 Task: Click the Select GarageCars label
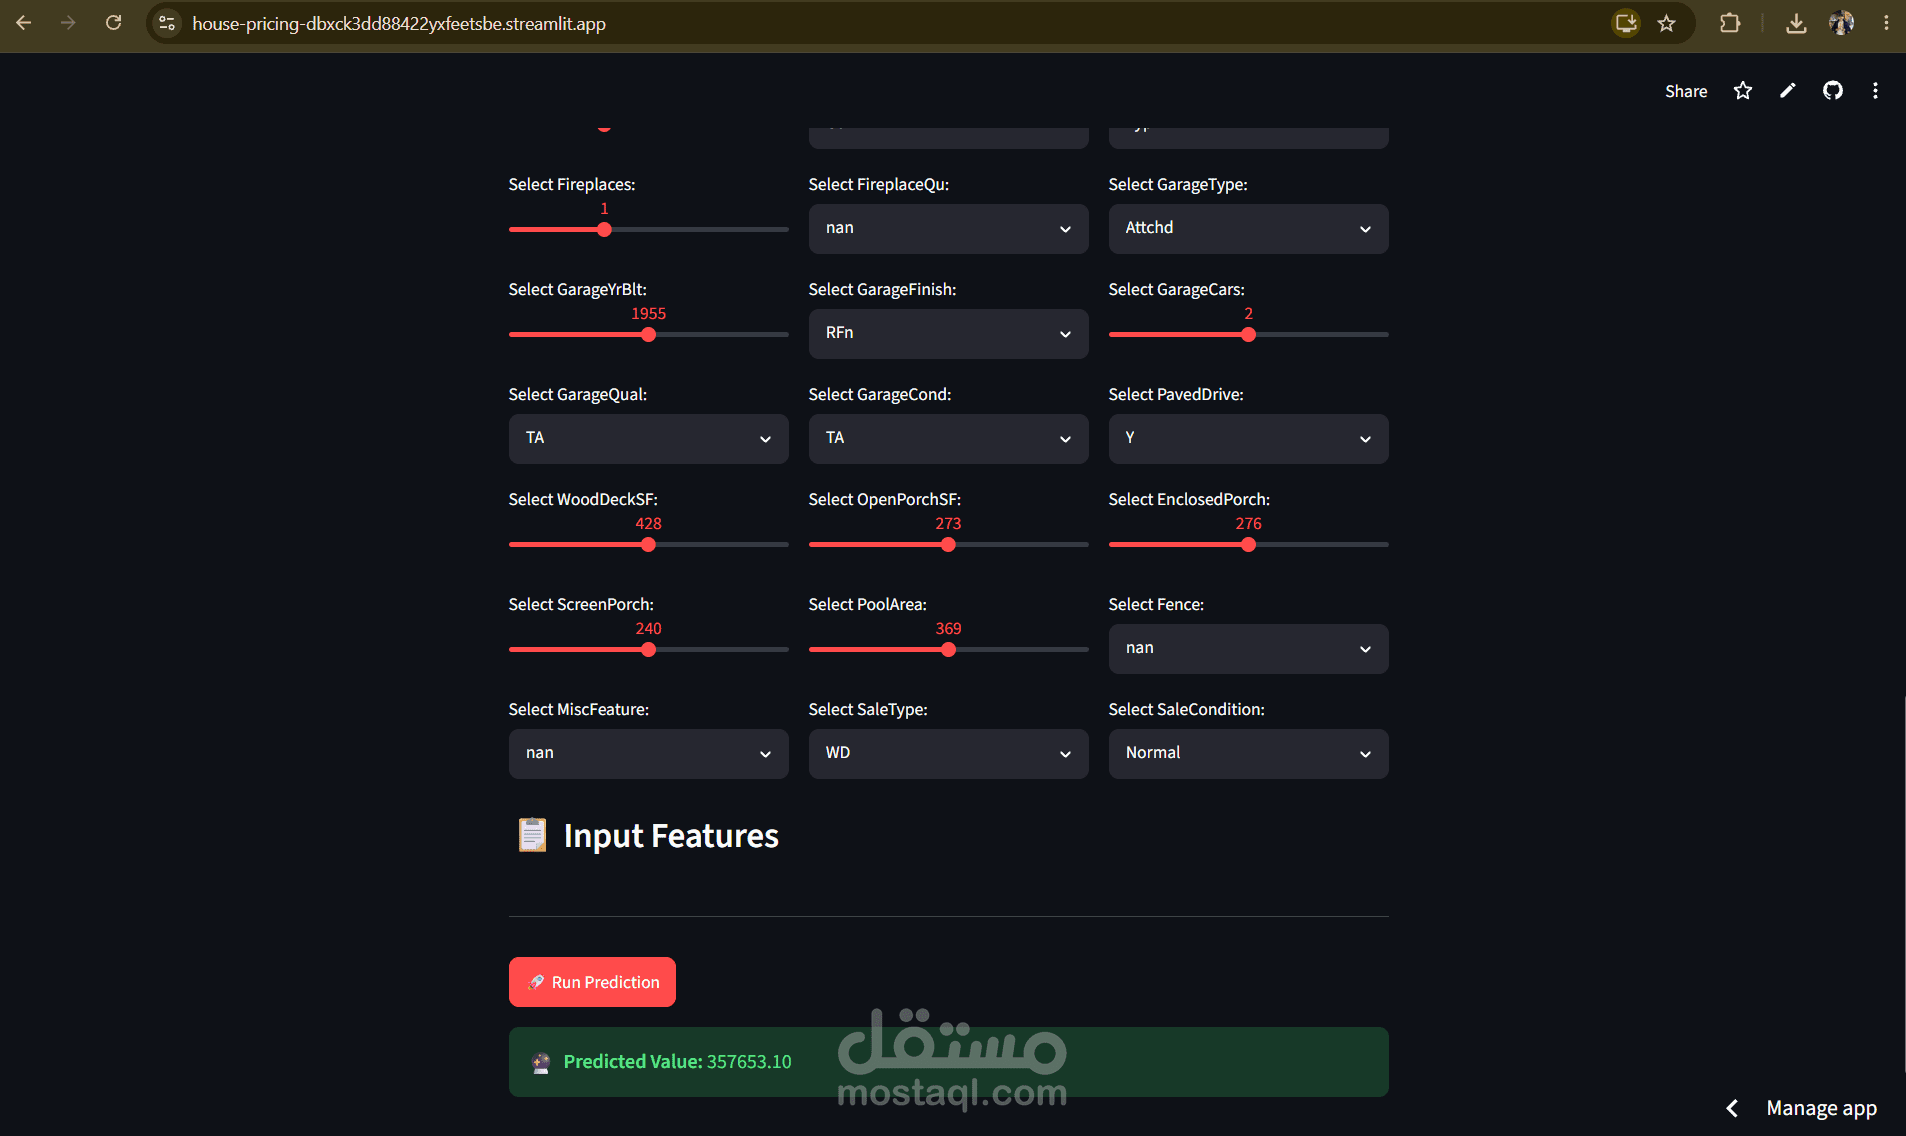pyautogui.click(x=1176, y=289)
